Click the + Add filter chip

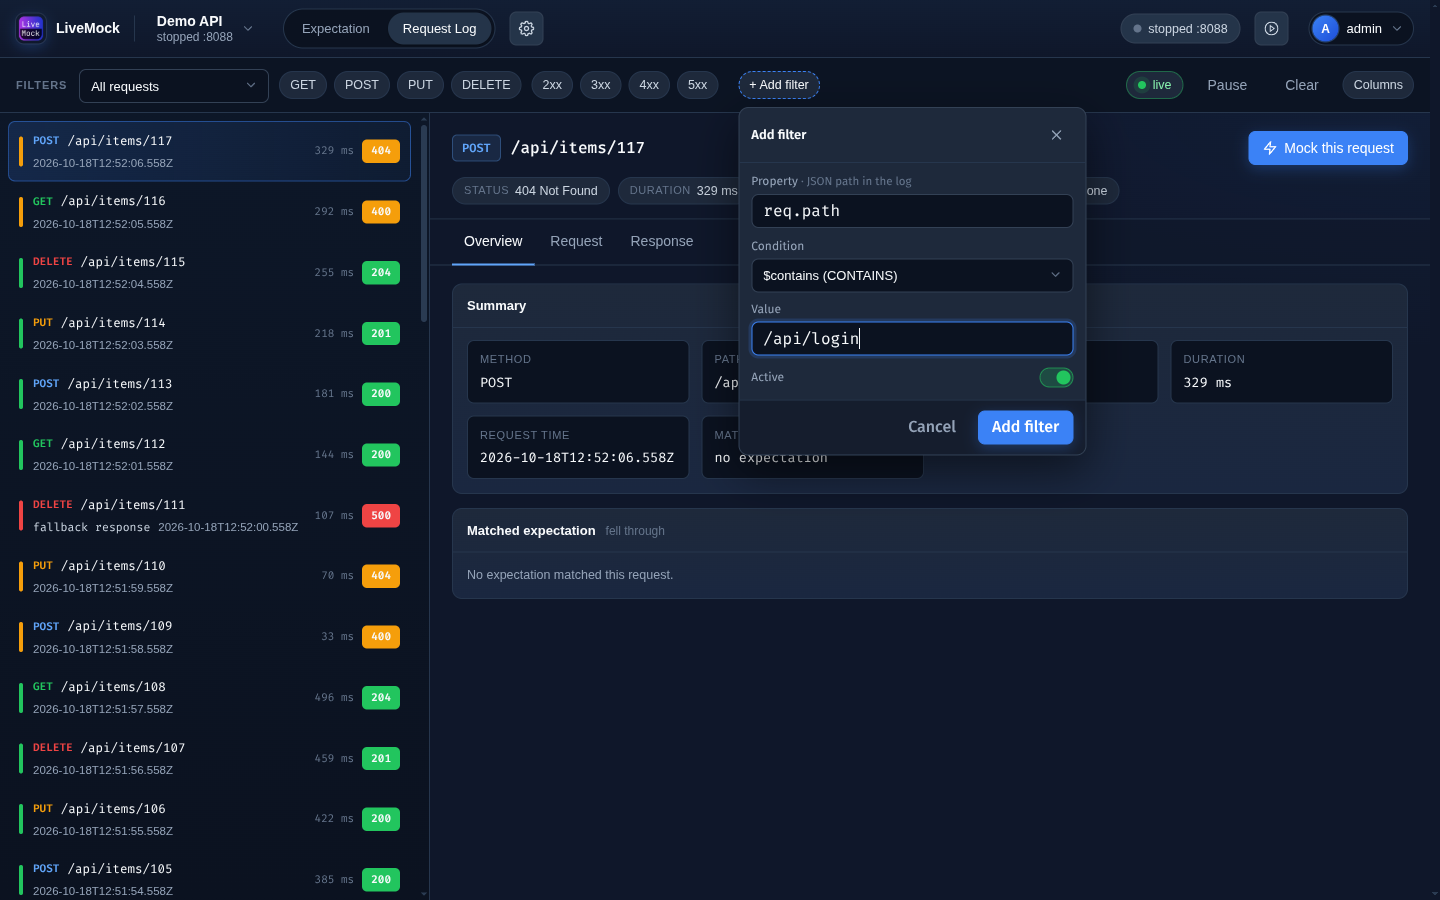[x=779, y=85]
